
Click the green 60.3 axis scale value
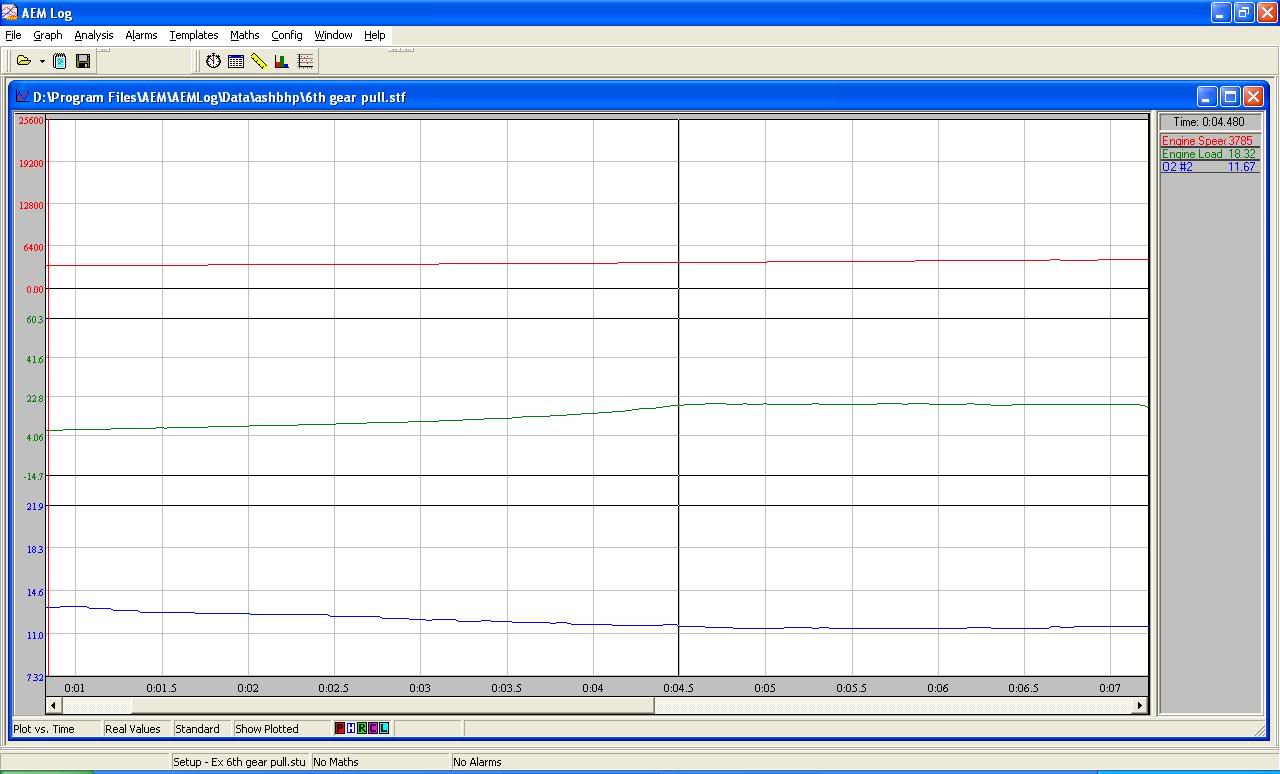tap(35, 320)
